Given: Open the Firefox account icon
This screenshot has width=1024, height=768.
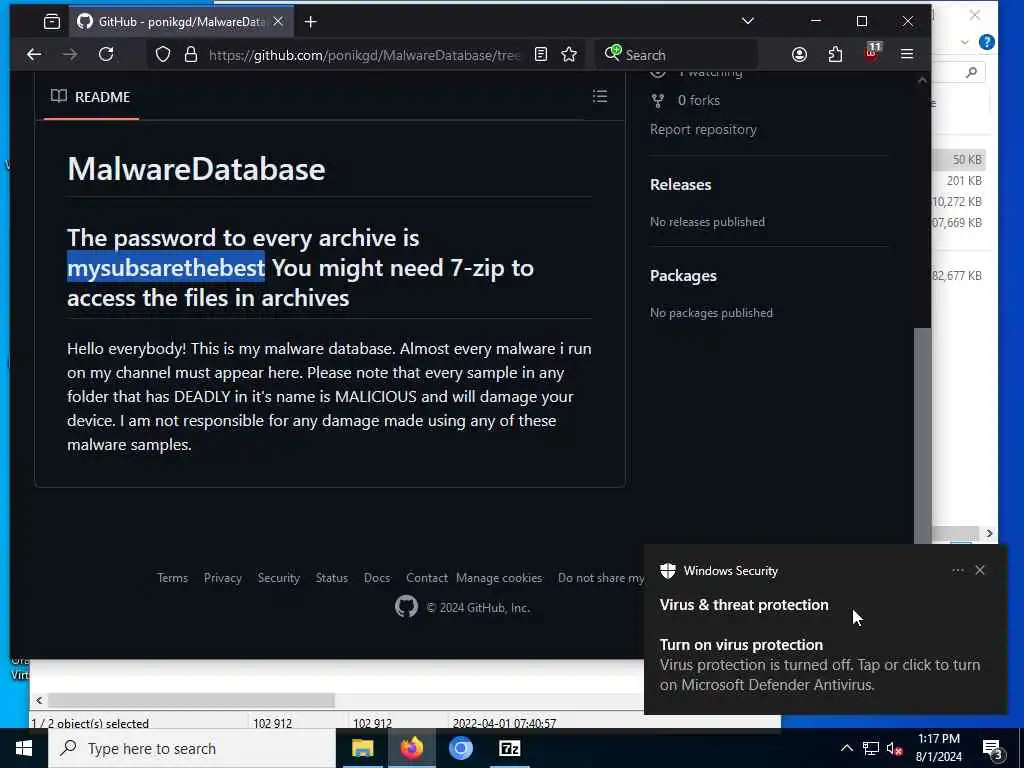Looking at the screenshot, I should click(x=799, y=55).
